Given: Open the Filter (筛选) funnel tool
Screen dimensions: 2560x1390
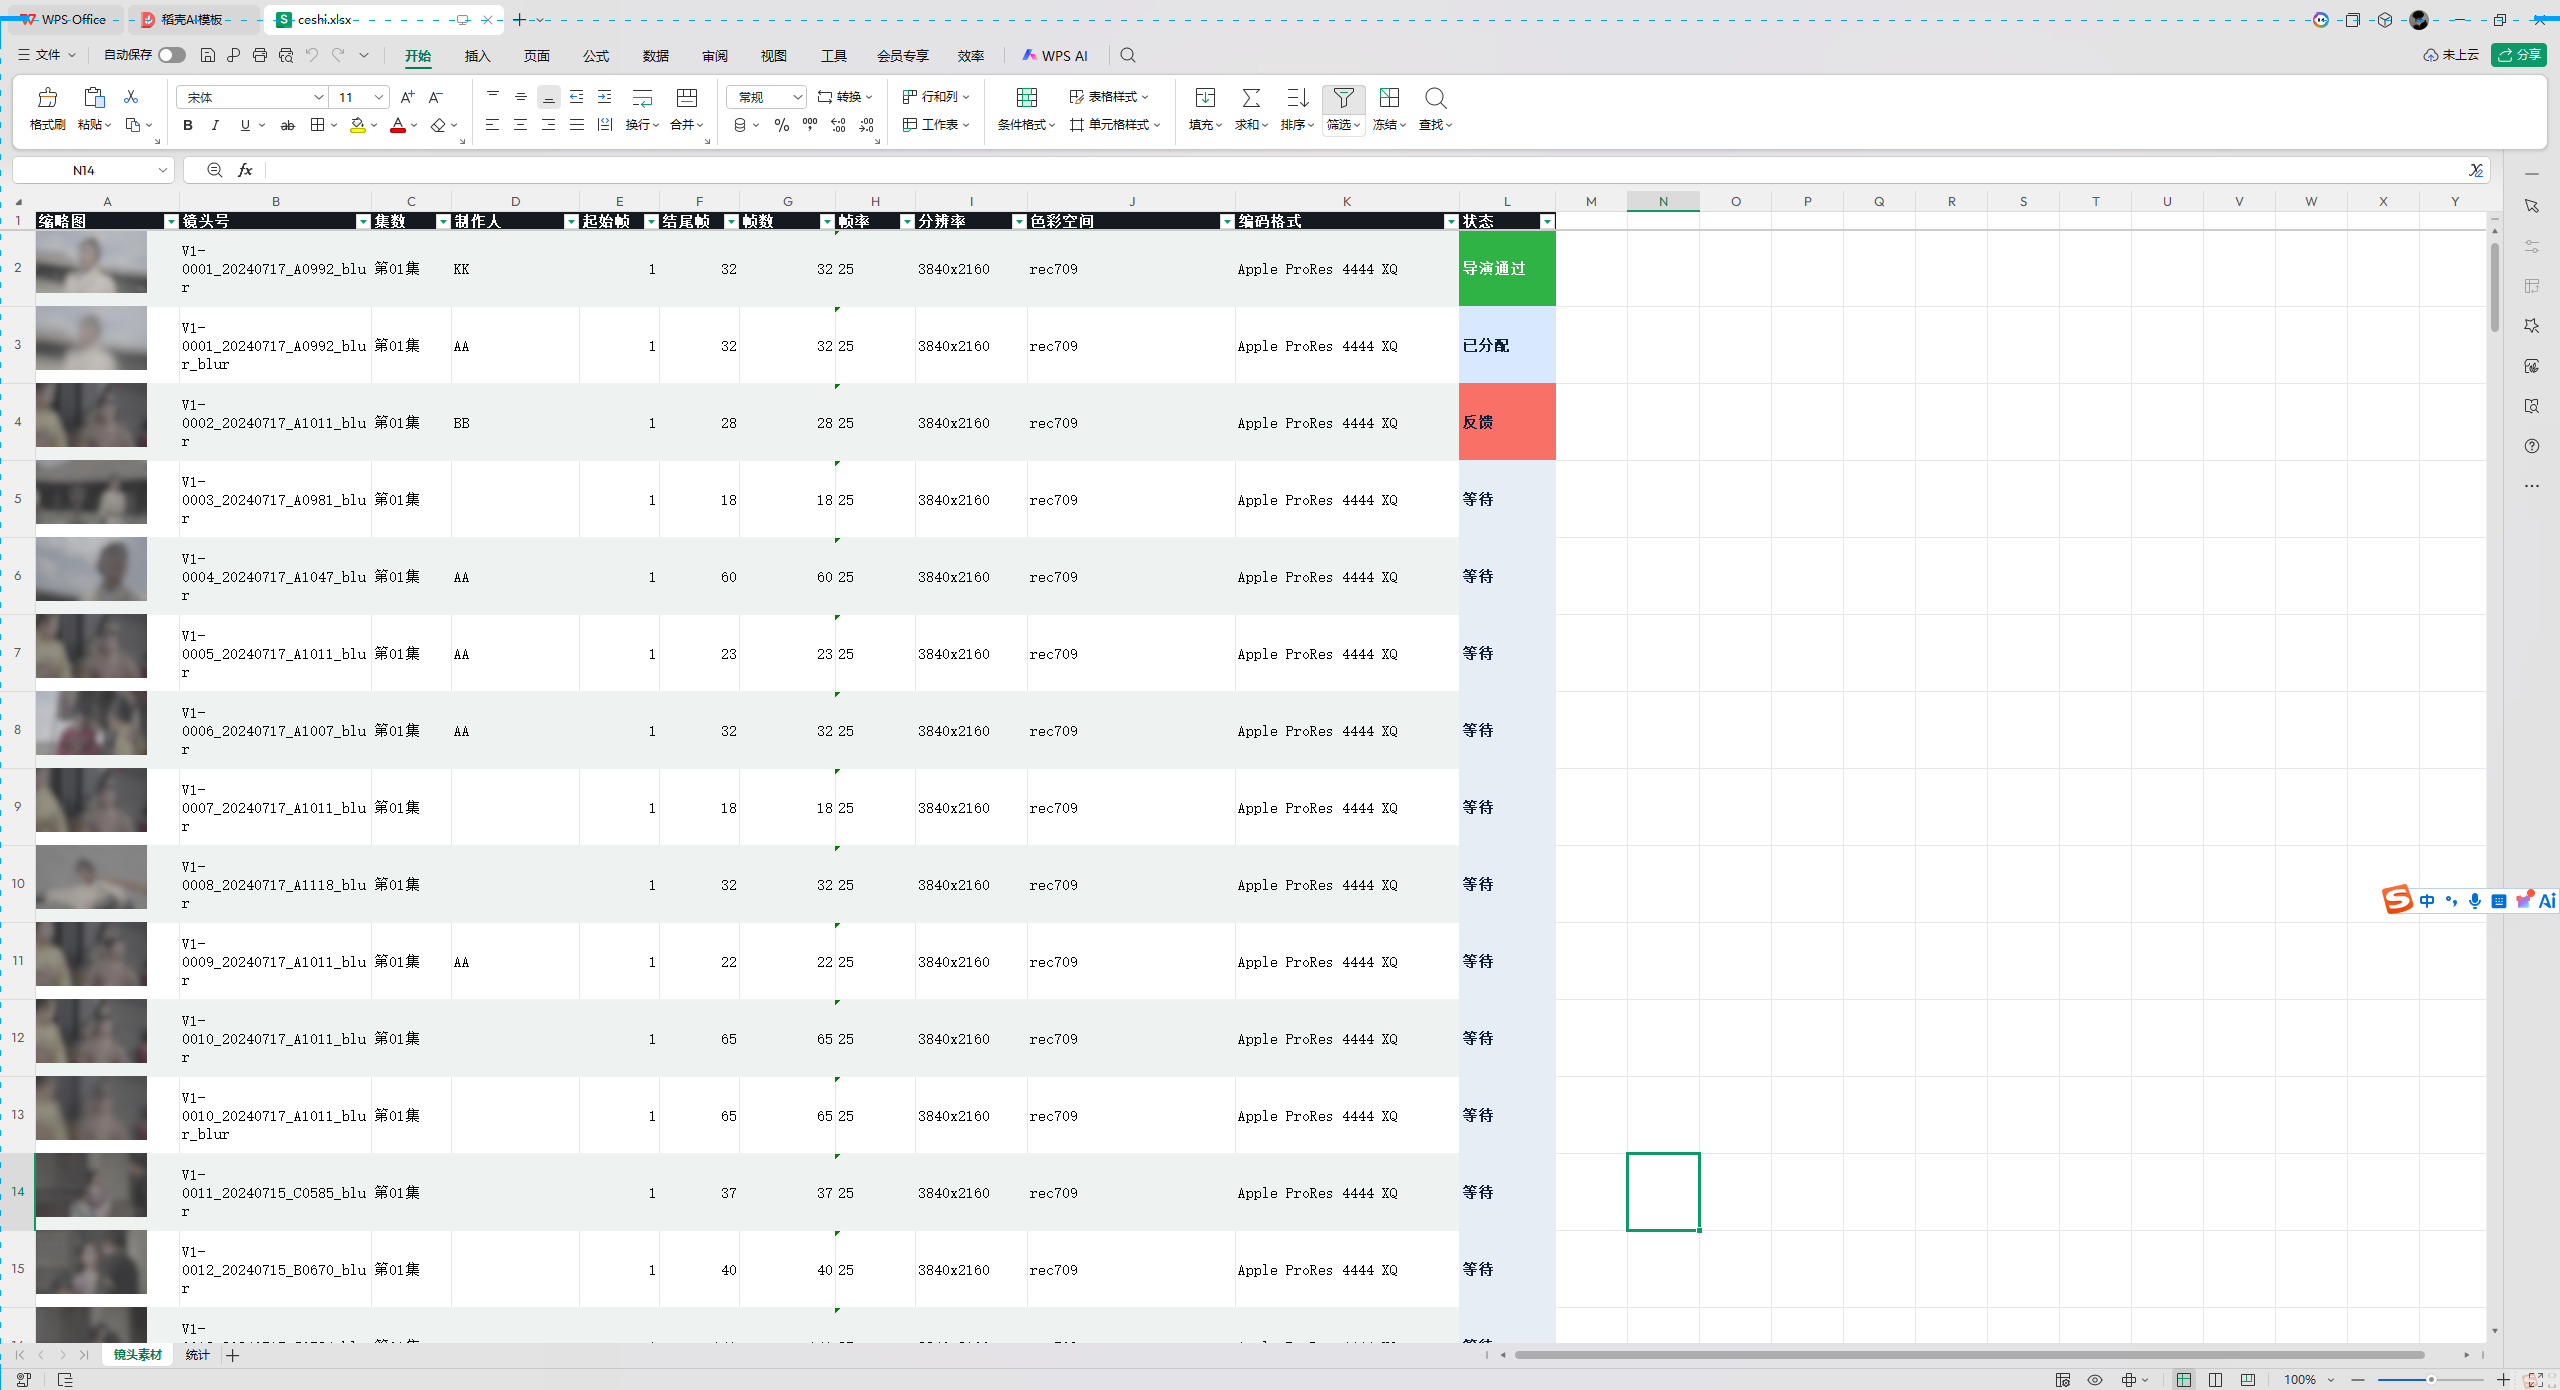Looking at the screenshot, I should [x=1343, y=97].
